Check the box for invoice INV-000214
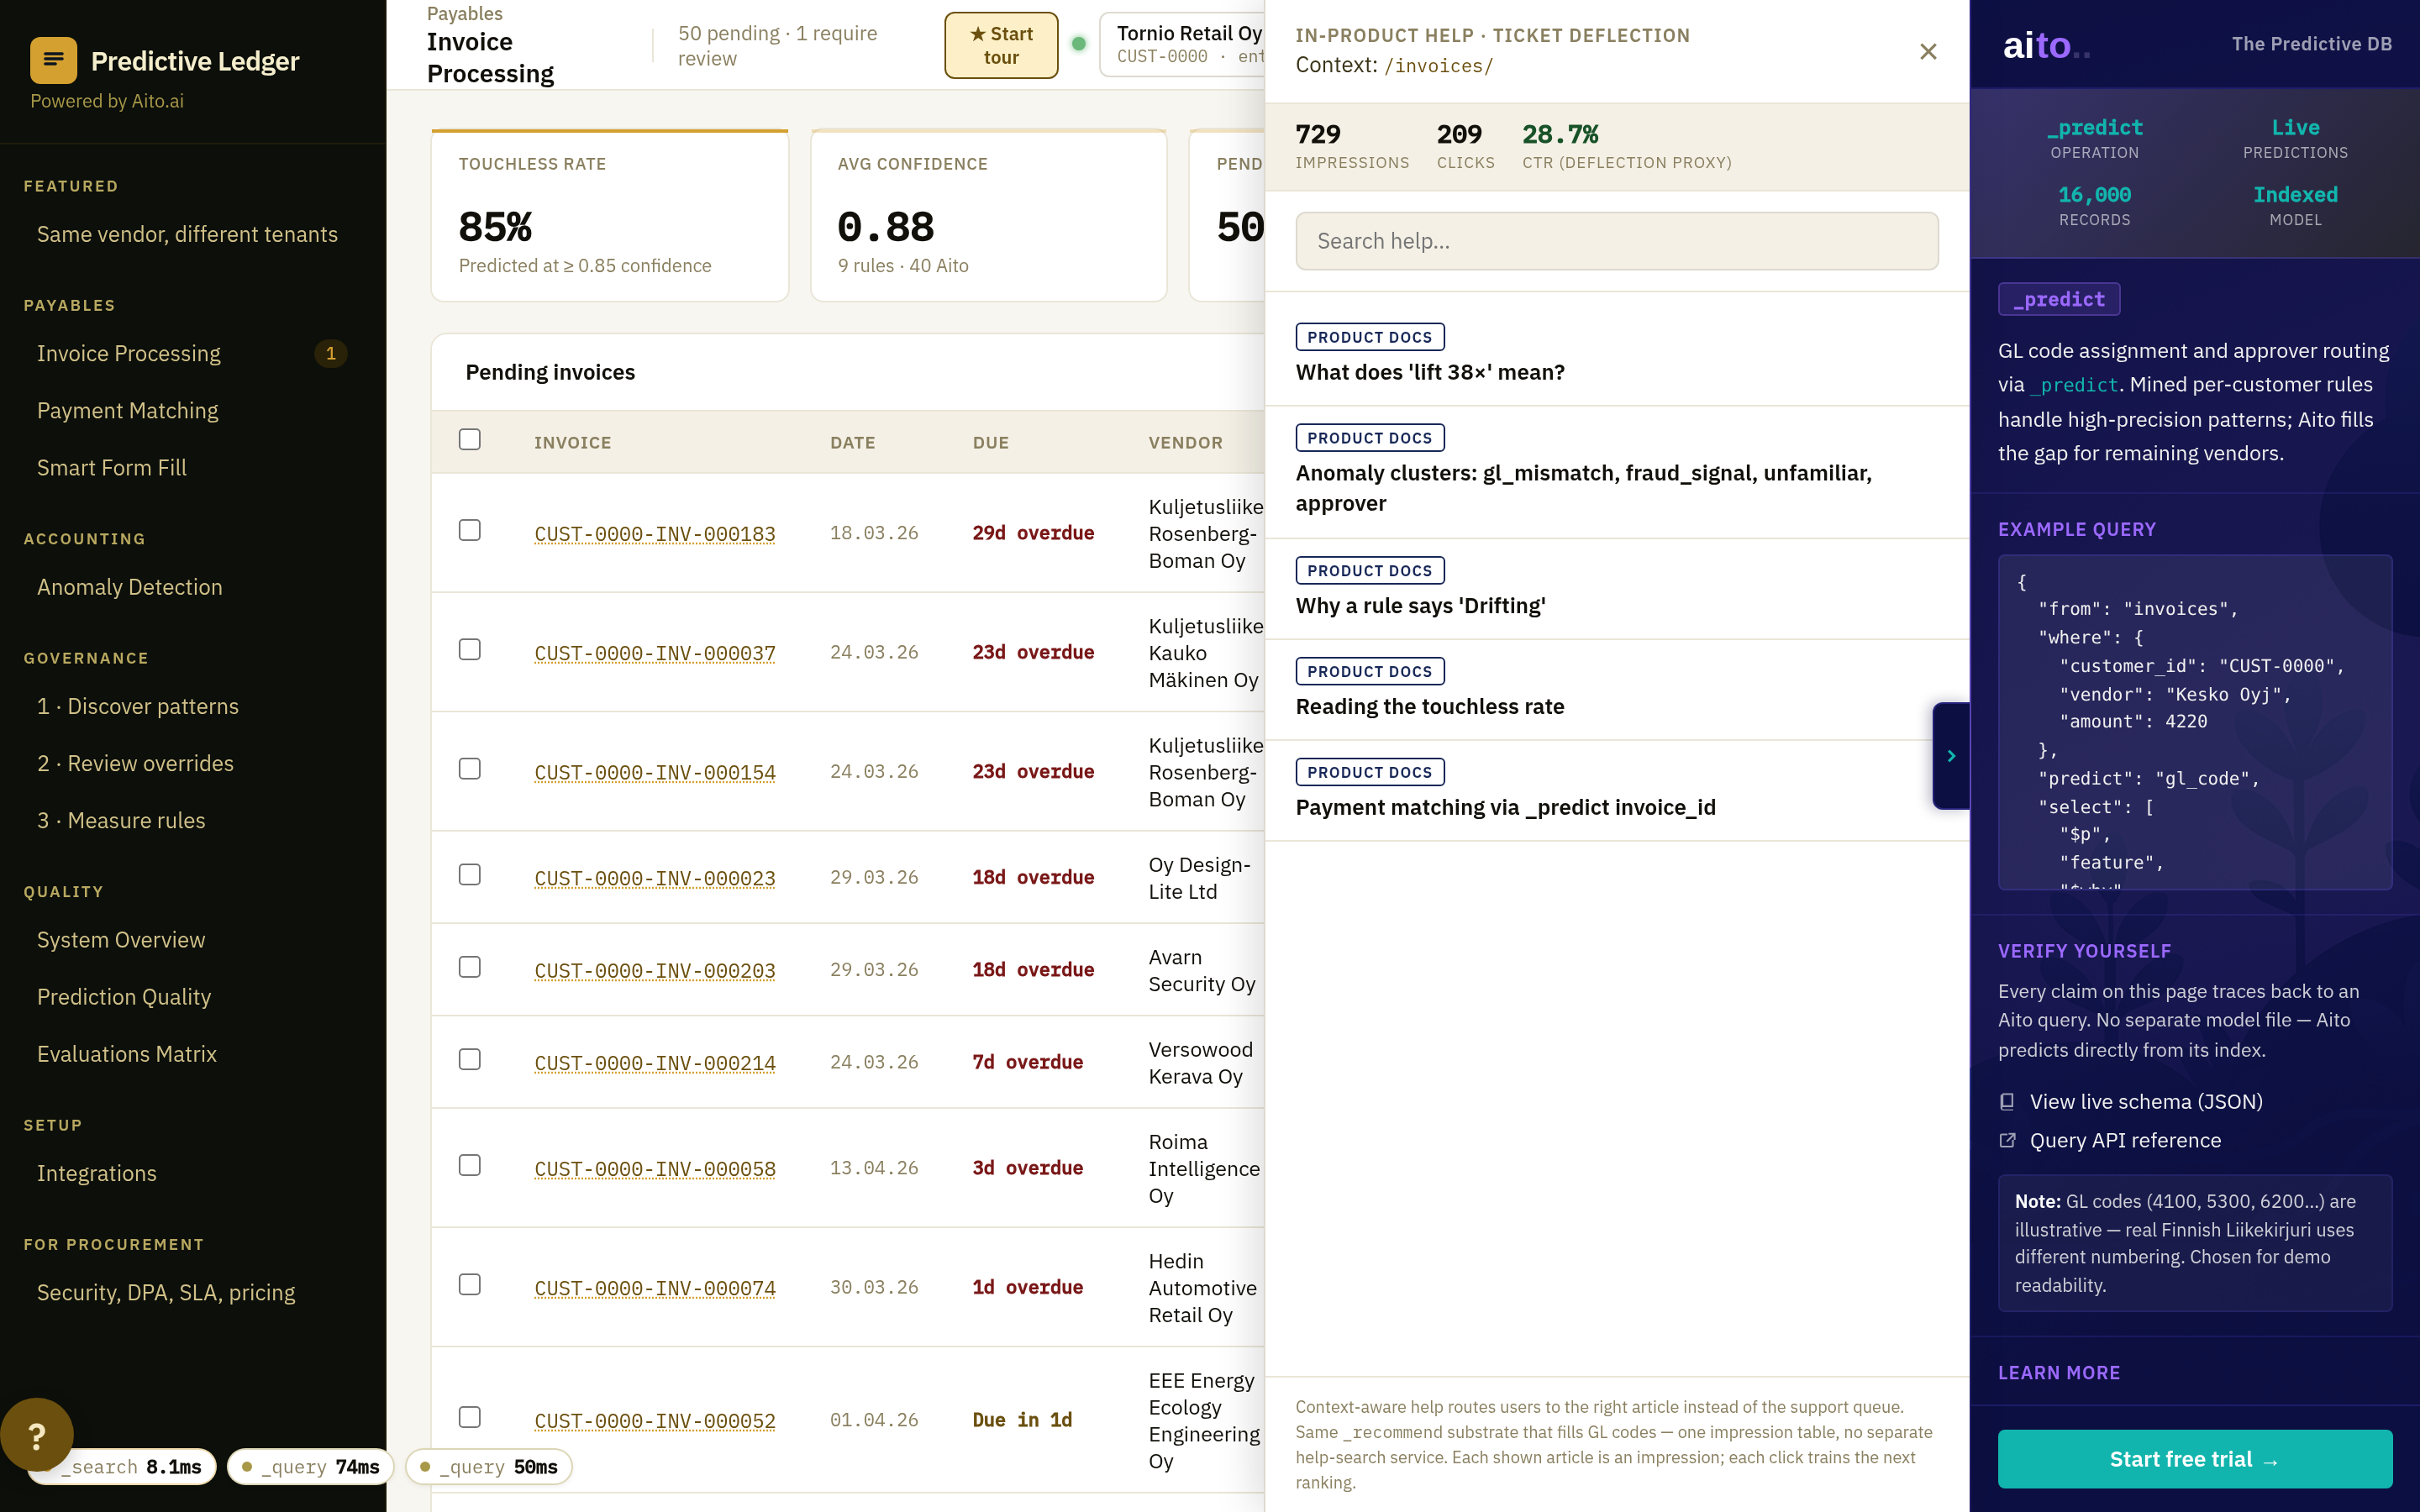The width and height of the screenshot is (2420, 1512). (x=469, y=1060)
